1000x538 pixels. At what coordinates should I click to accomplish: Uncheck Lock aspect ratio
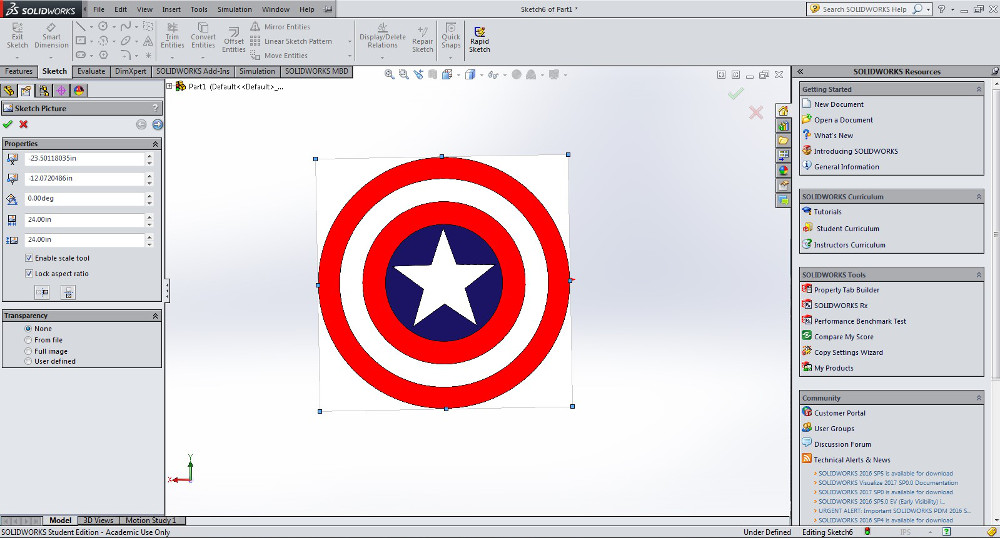(29, 273)
